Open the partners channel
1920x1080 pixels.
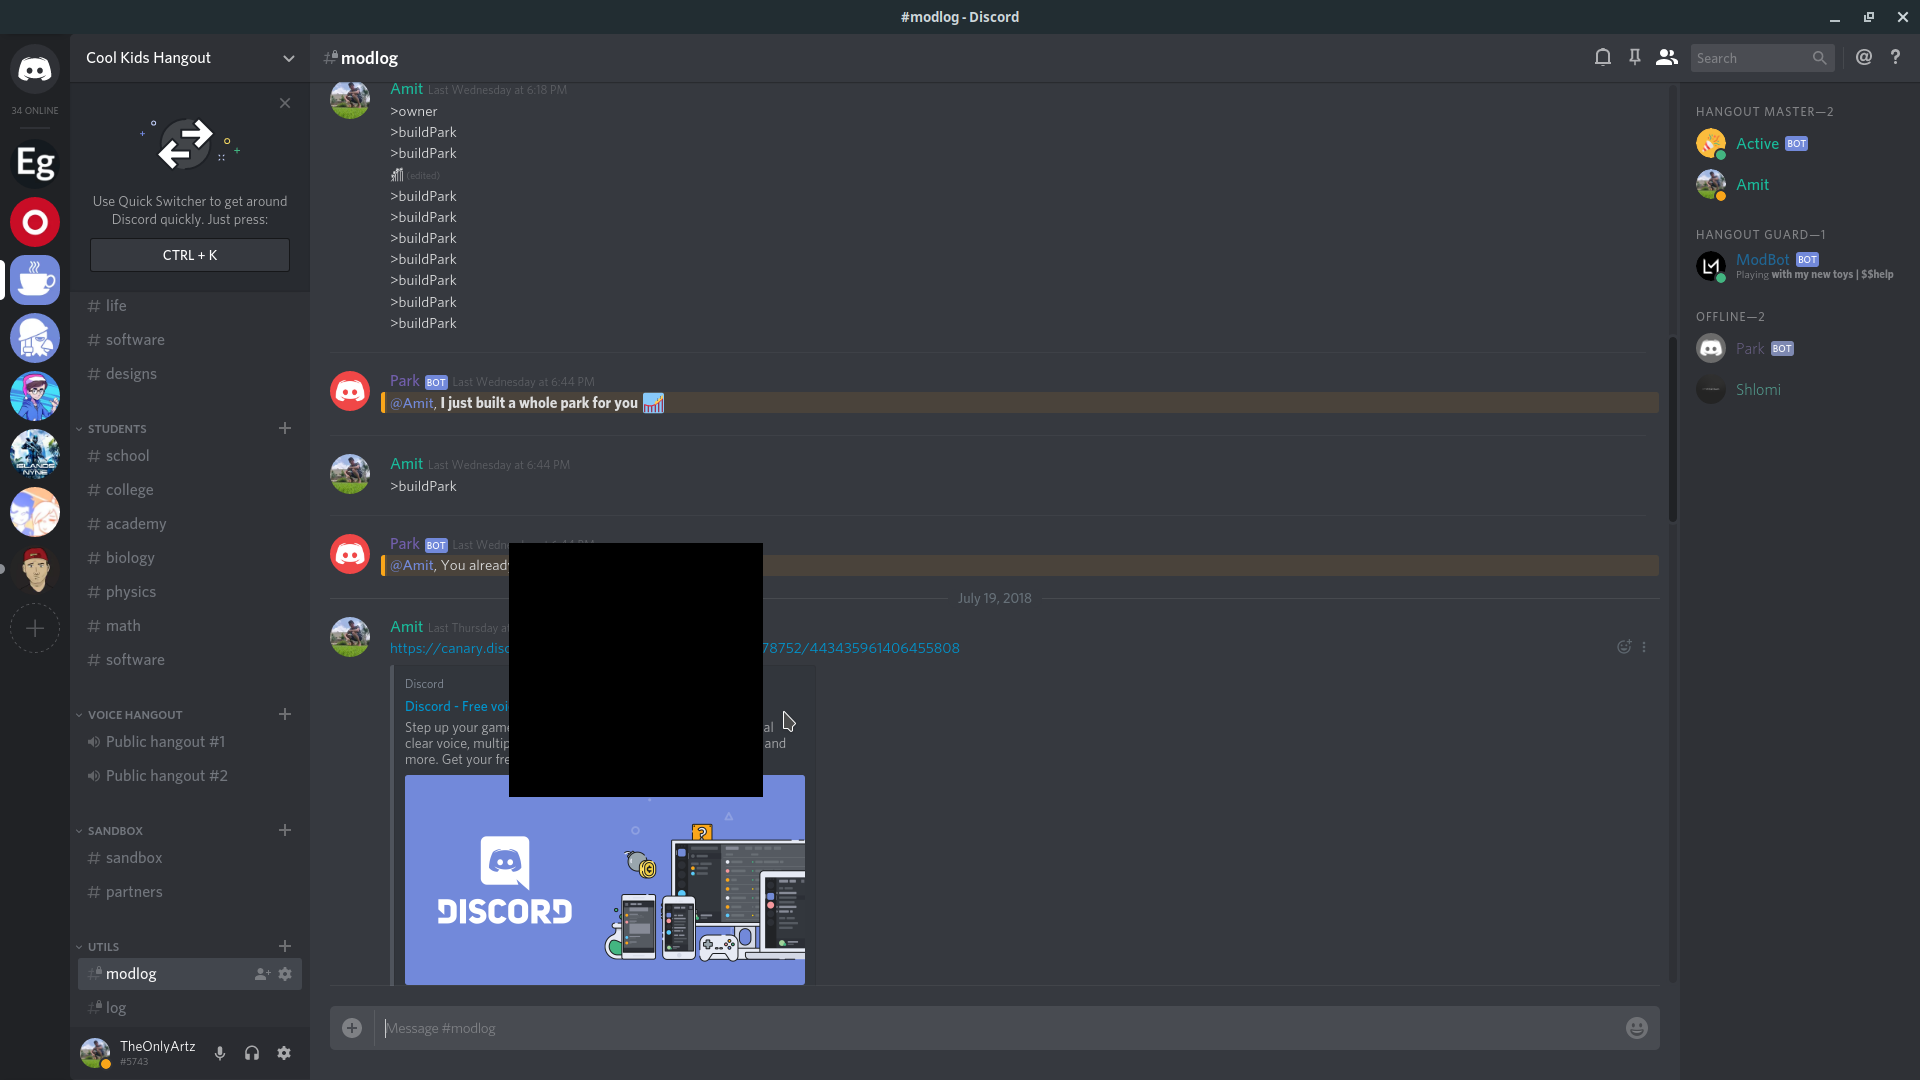[190, 892]
